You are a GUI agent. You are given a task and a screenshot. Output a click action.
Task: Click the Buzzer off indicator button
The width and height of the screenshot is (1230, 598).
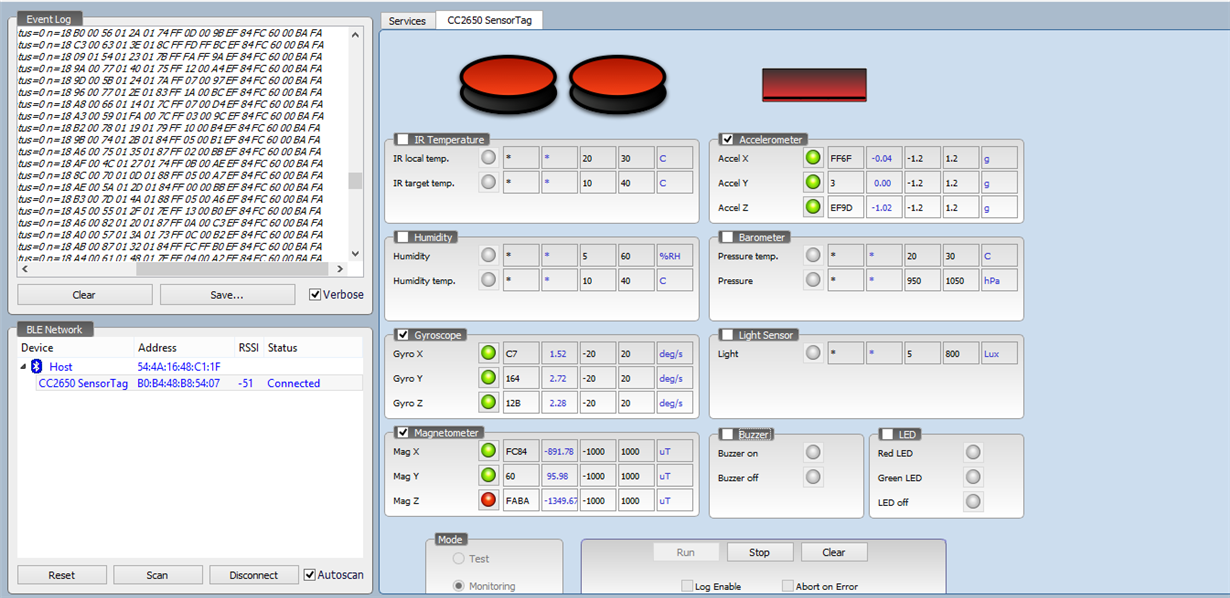coord(813,477)
